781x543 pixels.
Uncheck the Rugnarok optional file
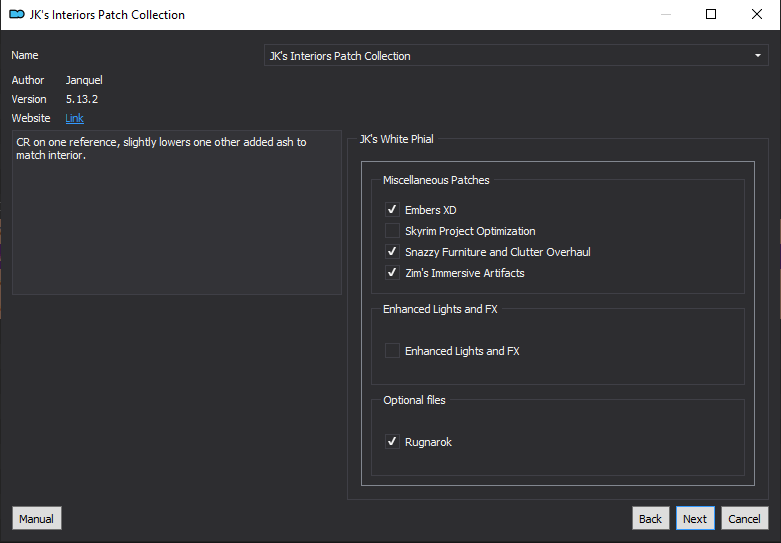pos(392,441)
